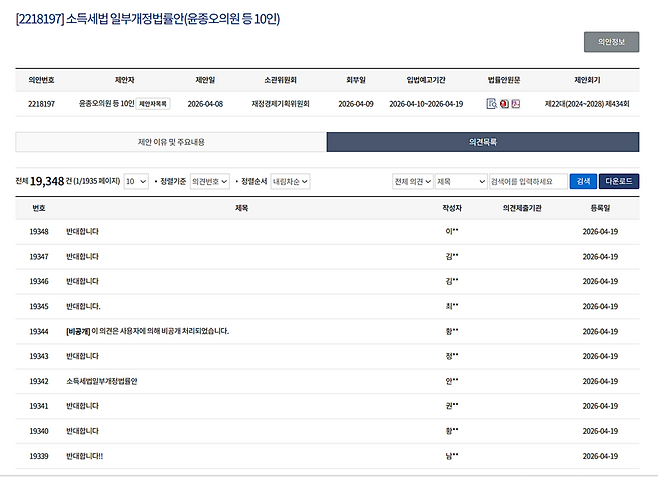The width and height of the screenshot is (658, 477).
Task: Click the bill number 2218197 cell
Action: coord(41,104)
